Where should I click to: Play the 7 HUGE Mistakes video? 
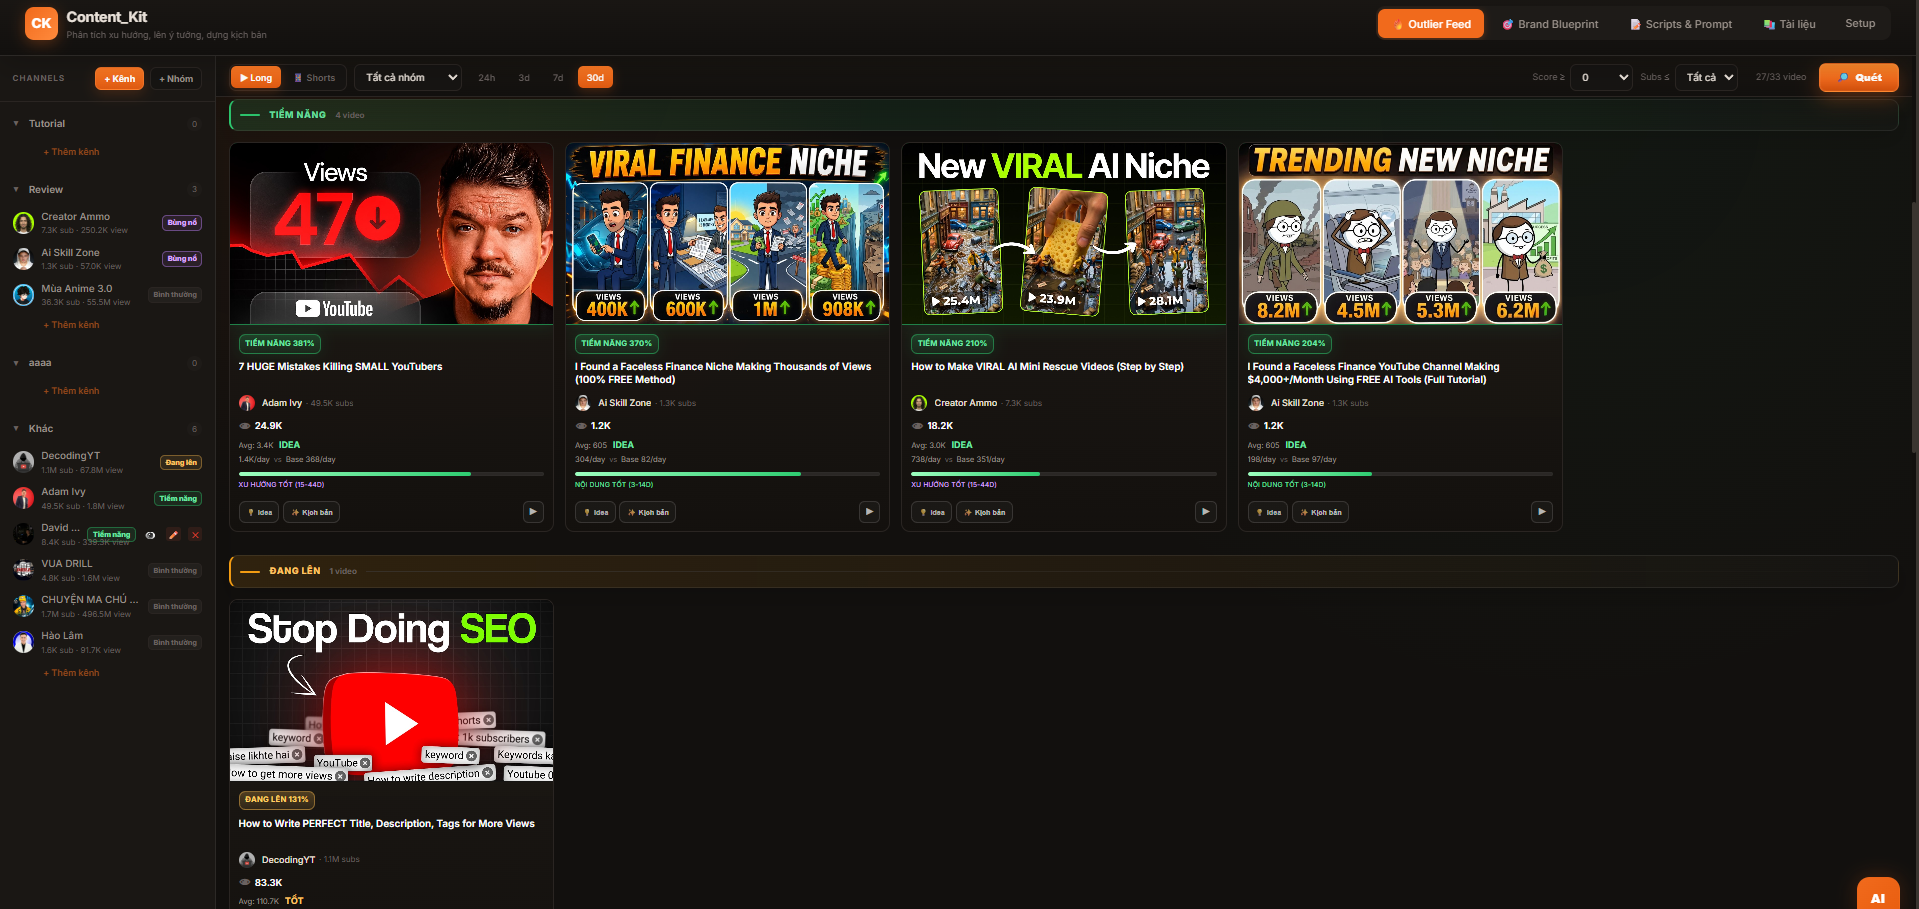point(533,512)
